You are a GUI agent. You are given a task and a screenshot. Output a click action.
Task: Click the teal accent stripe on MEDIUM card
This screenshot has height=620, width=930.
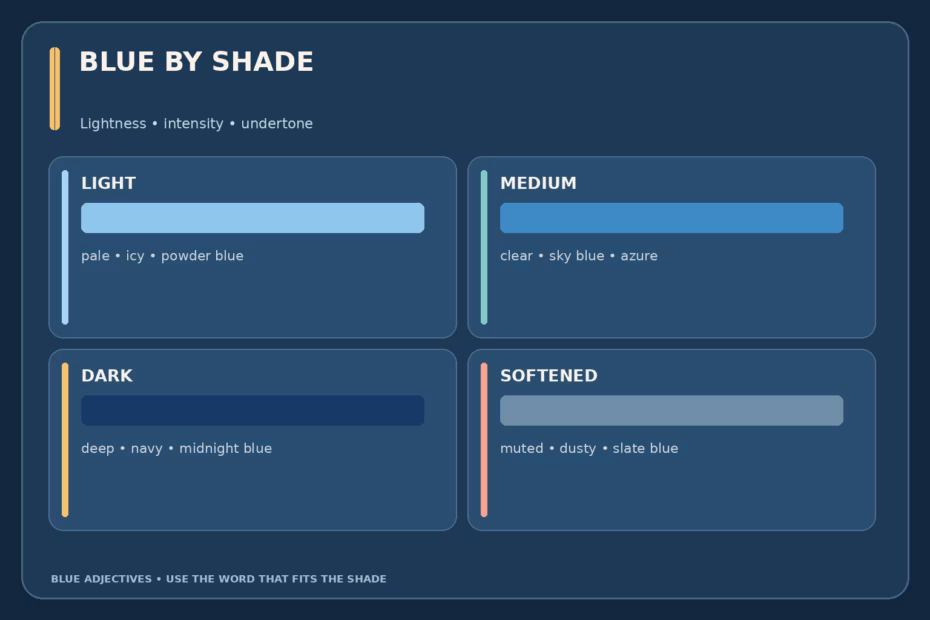tap(484, 247)
